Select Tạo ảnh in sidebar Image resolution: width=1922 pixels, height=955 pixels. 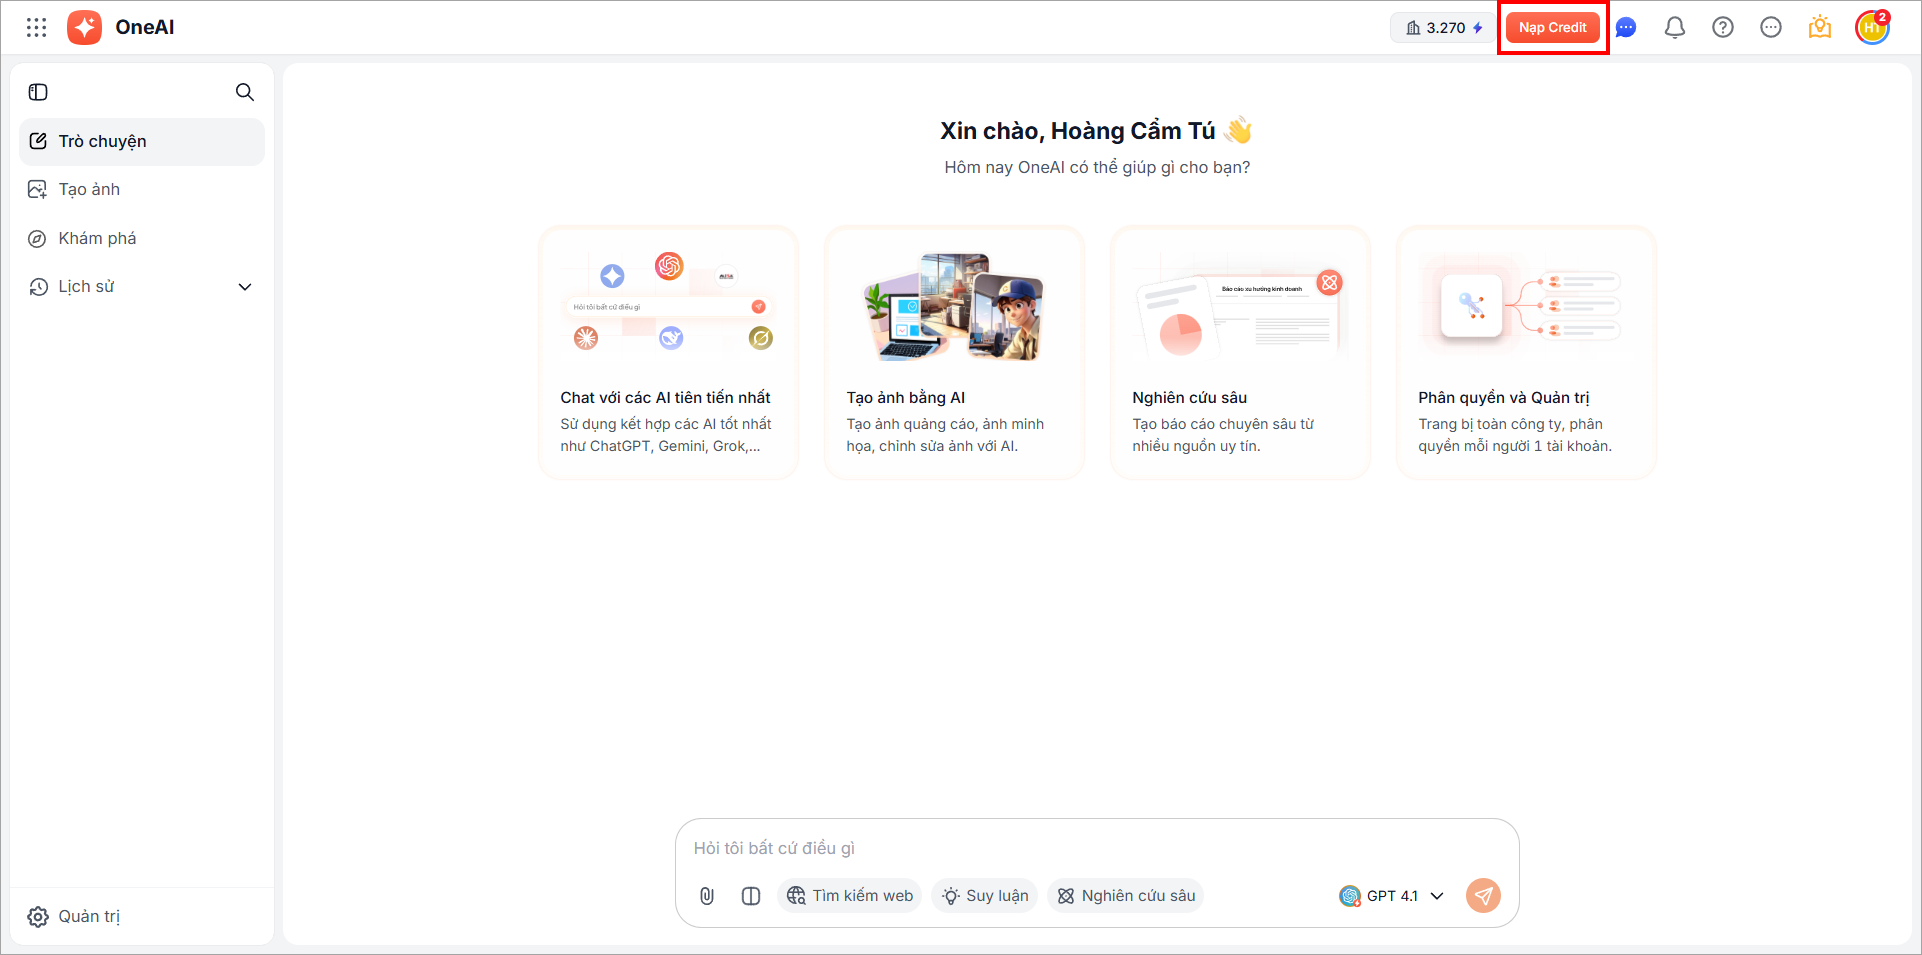coord(142,190)
